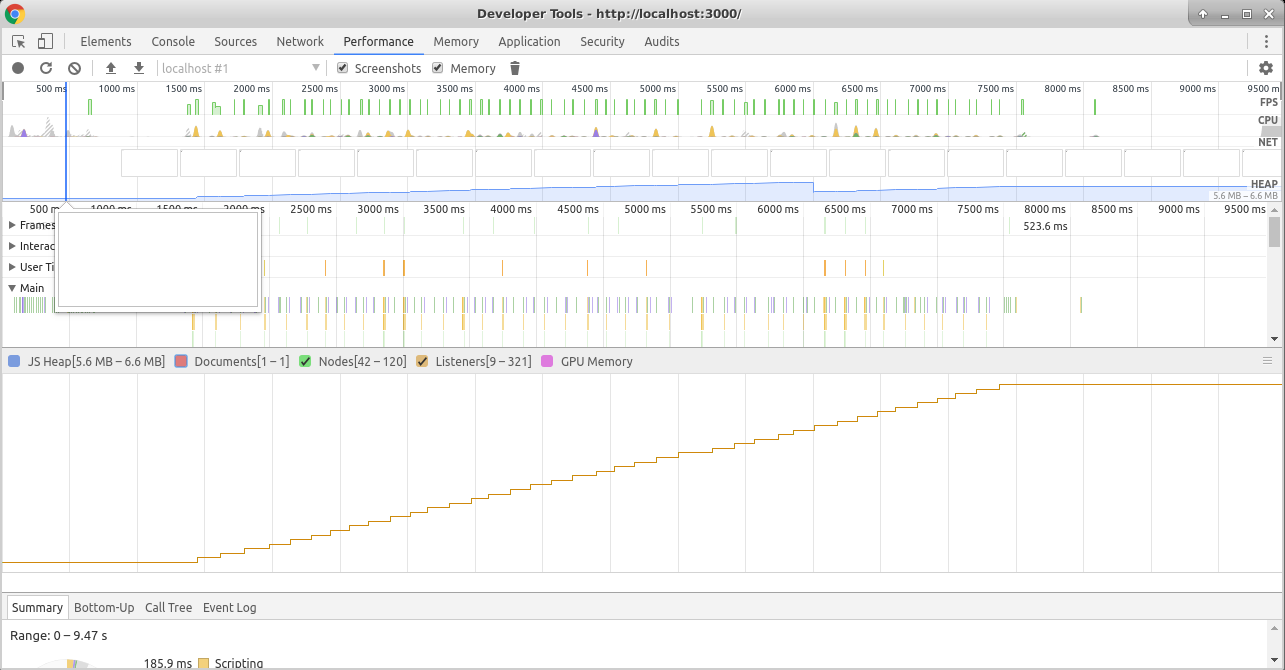
Task: Switch to the Console tab
Action: (x=173, y=41)
